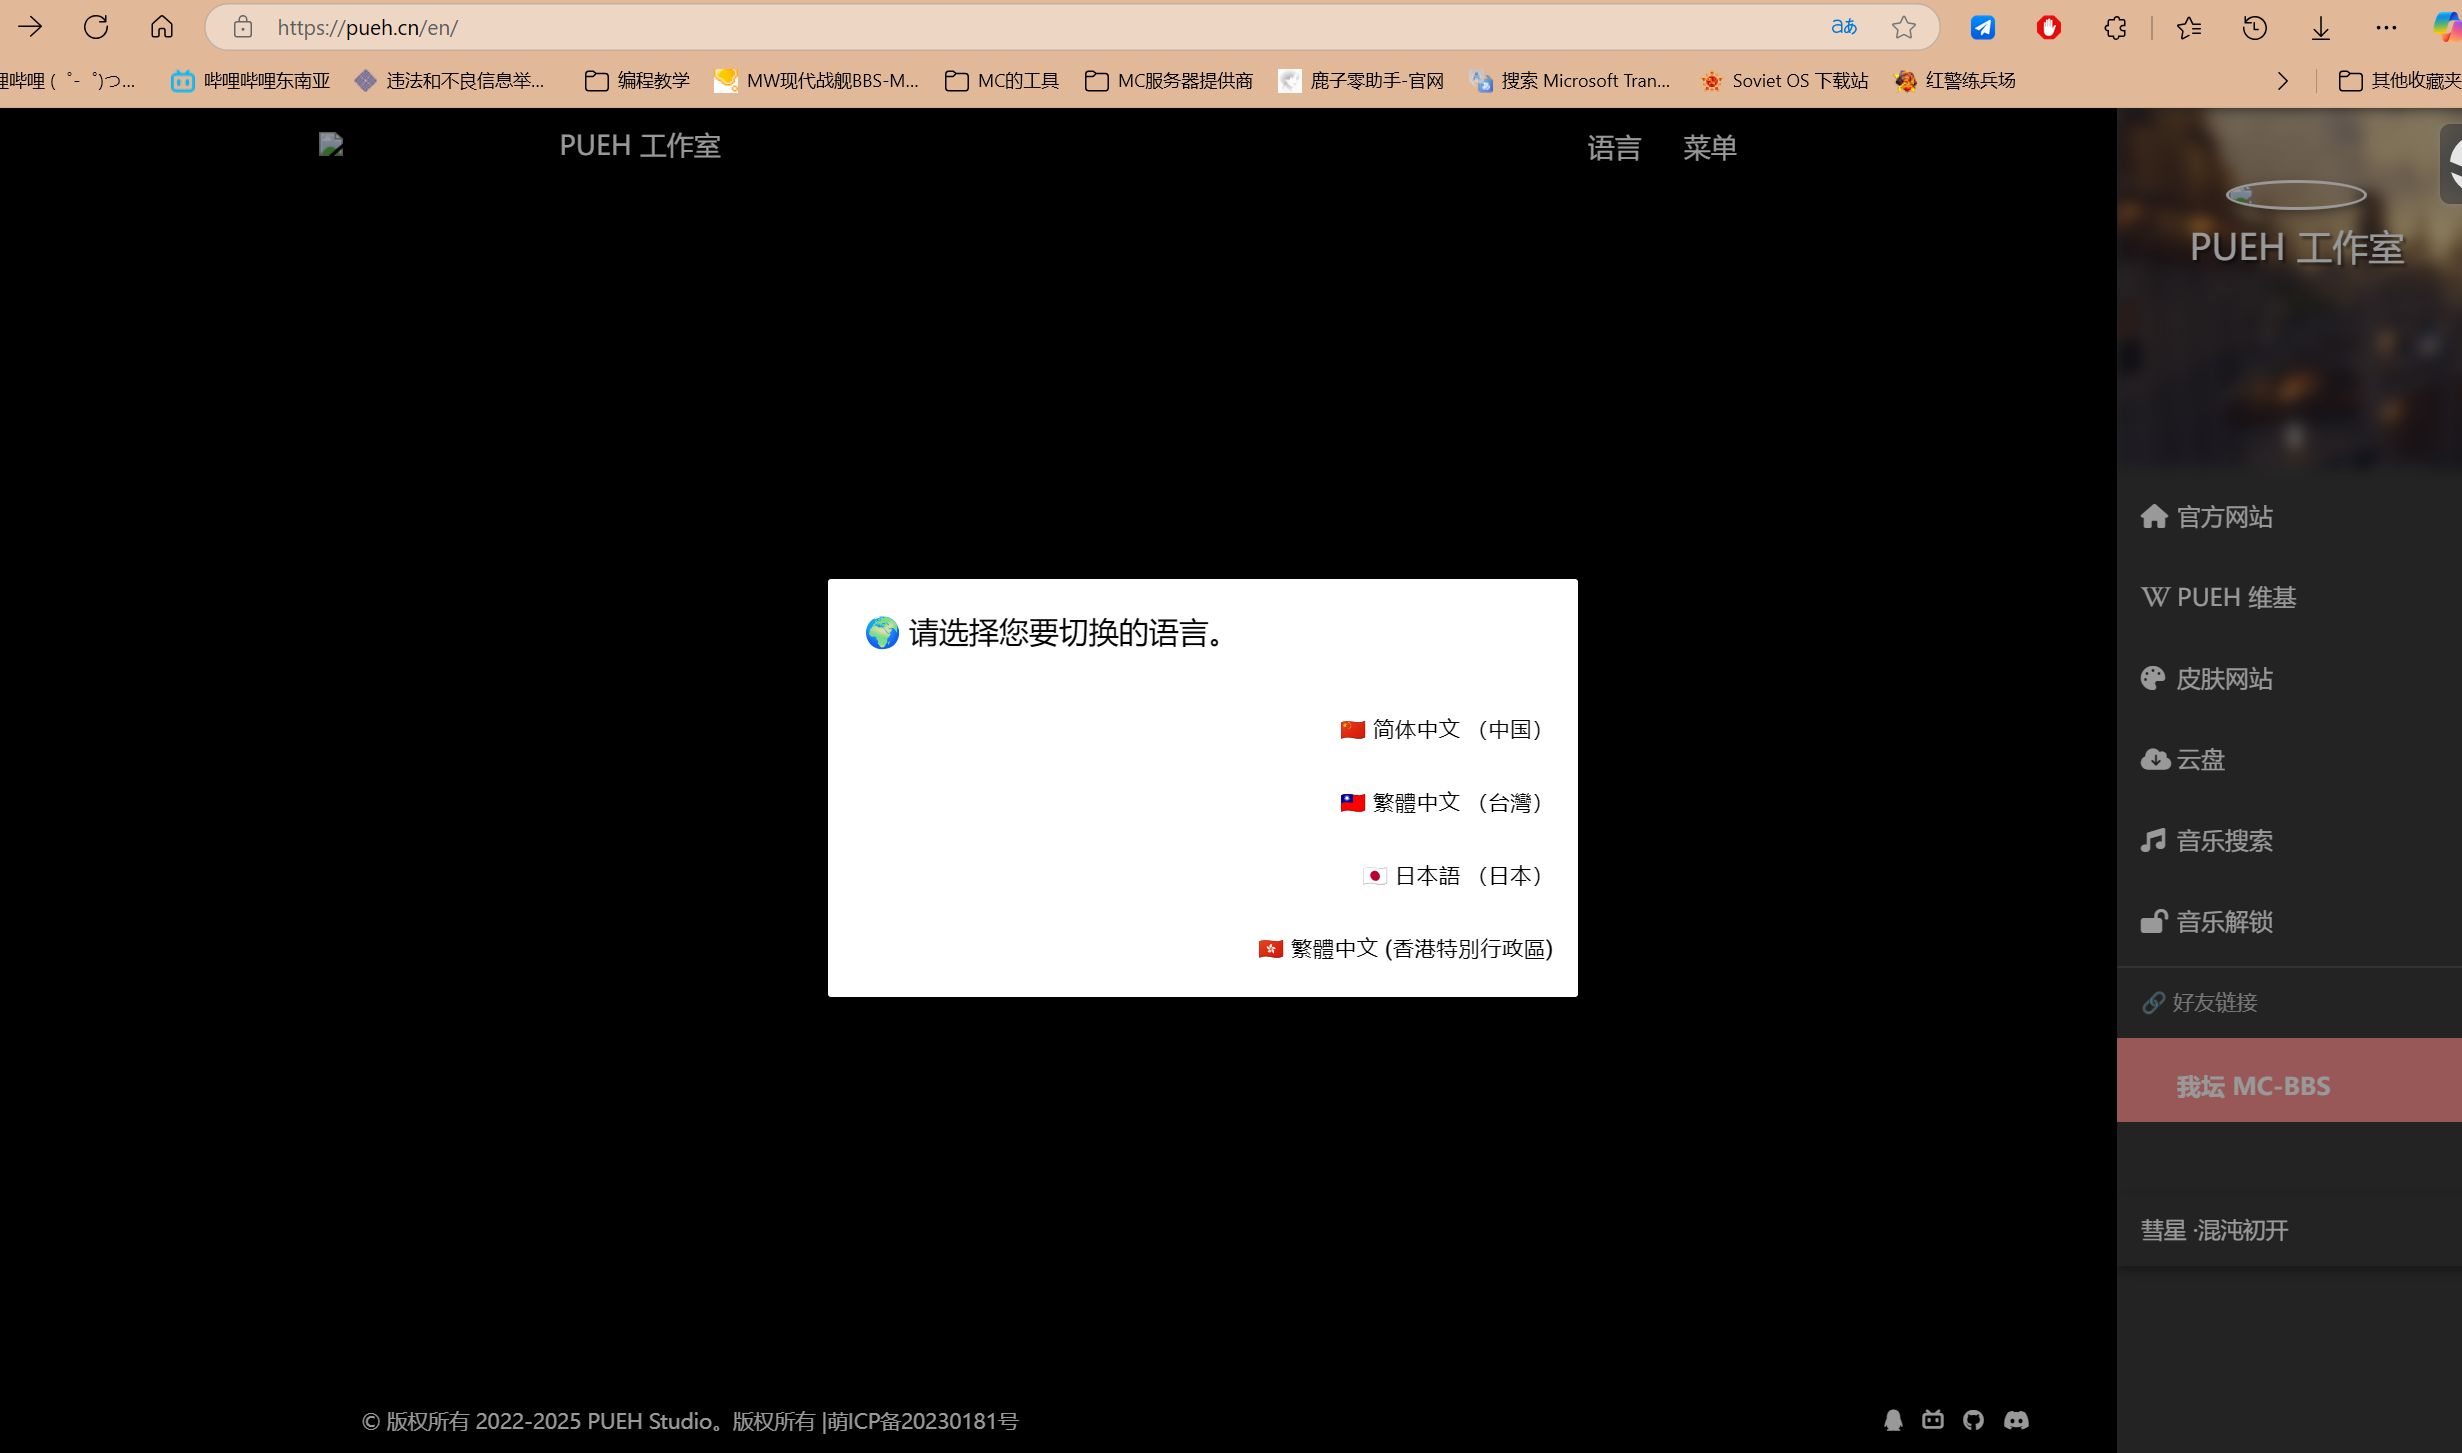Click the QQ penguin icon in footer
This screenshot has height=1453, width=2462.
click(x=1893, y=1420)
